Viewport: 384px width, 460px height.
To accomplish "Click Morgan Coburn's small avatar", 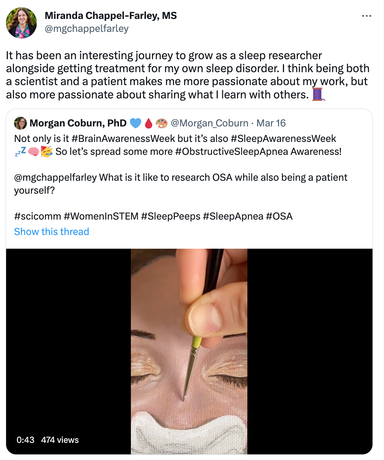I will point(20,123).
